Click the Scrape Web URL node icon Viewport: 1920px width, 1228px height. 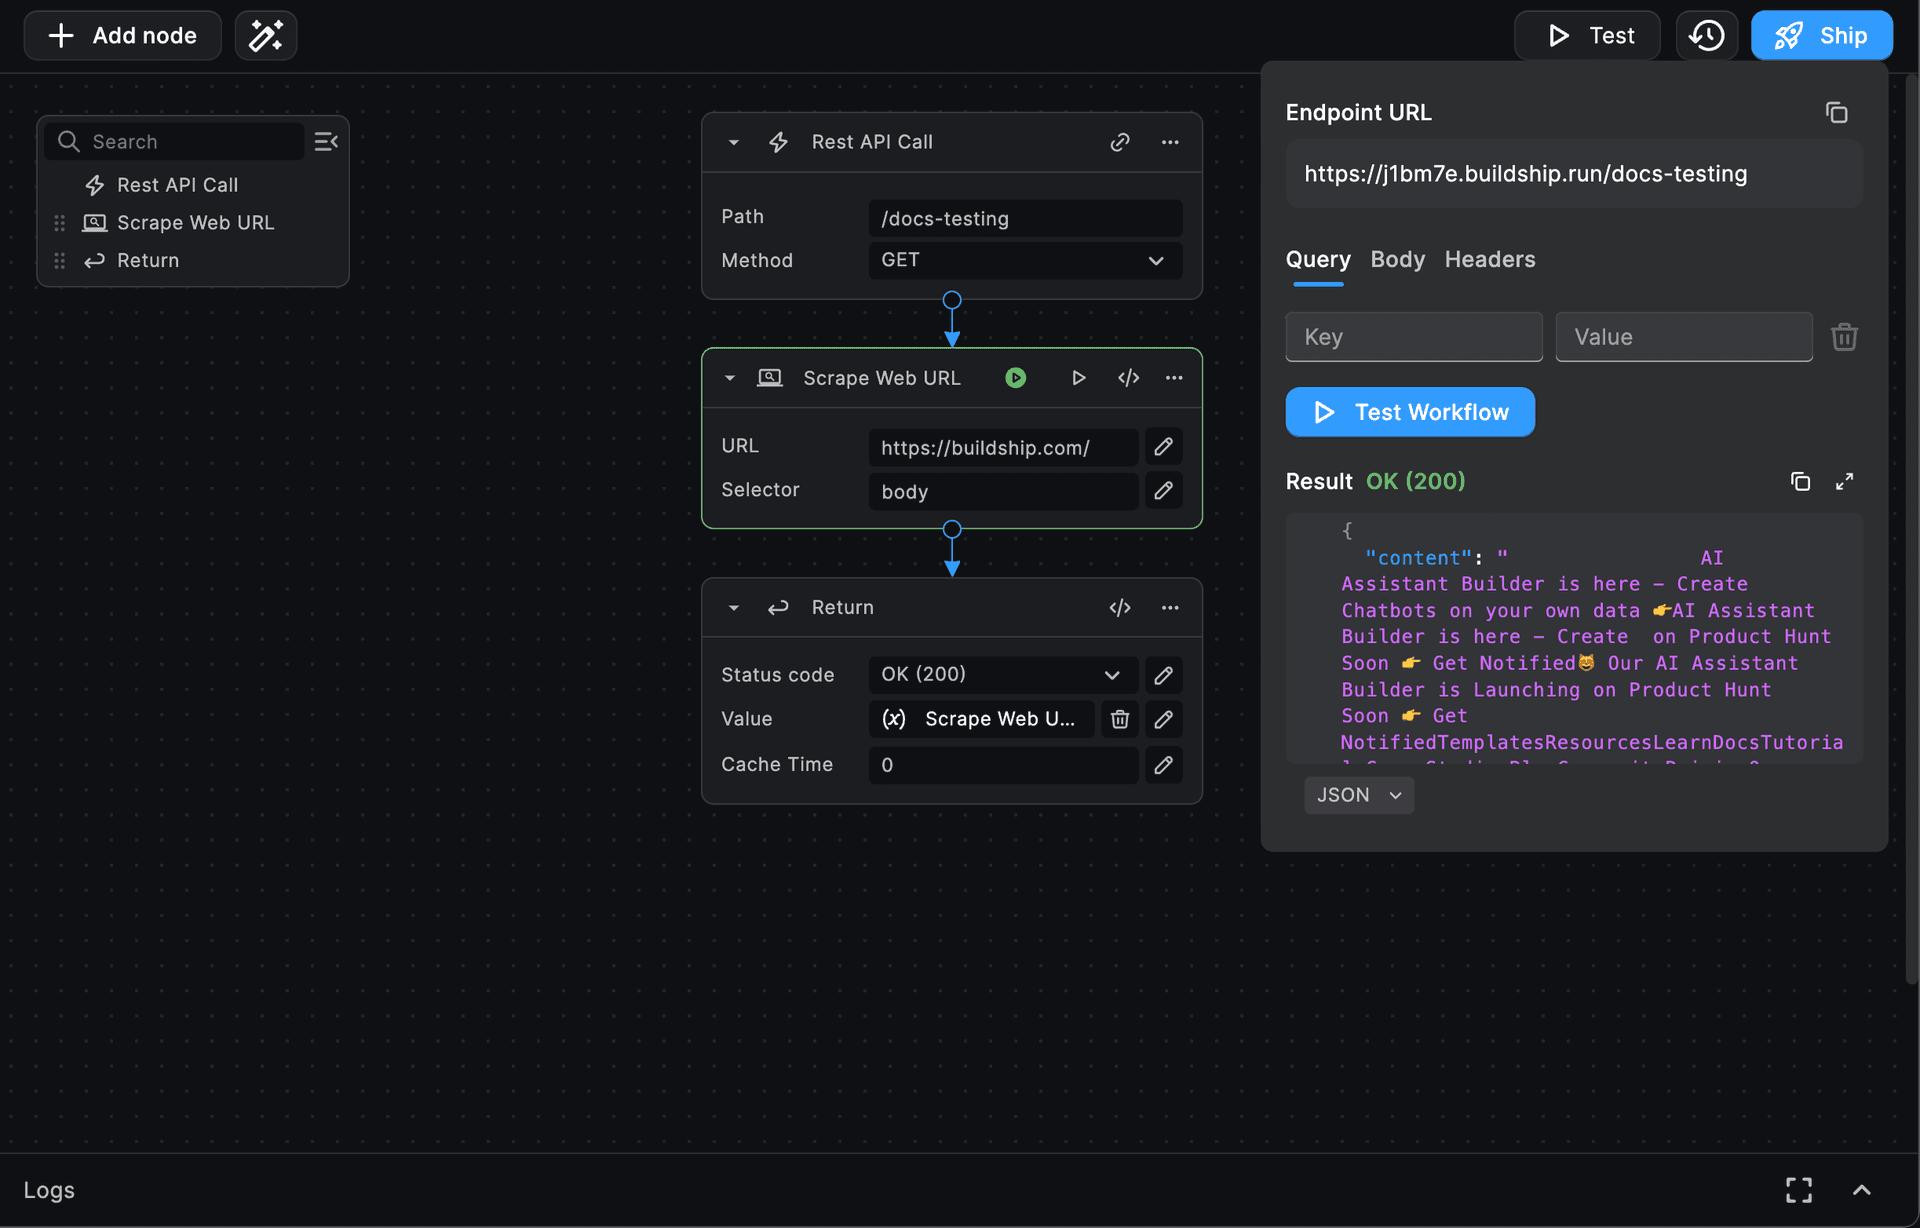pos(770,376)
